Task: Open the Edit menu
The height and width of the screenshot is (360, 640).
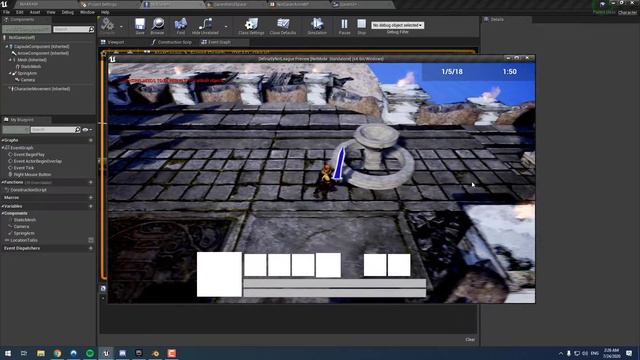Action: (x=20, y=12)
